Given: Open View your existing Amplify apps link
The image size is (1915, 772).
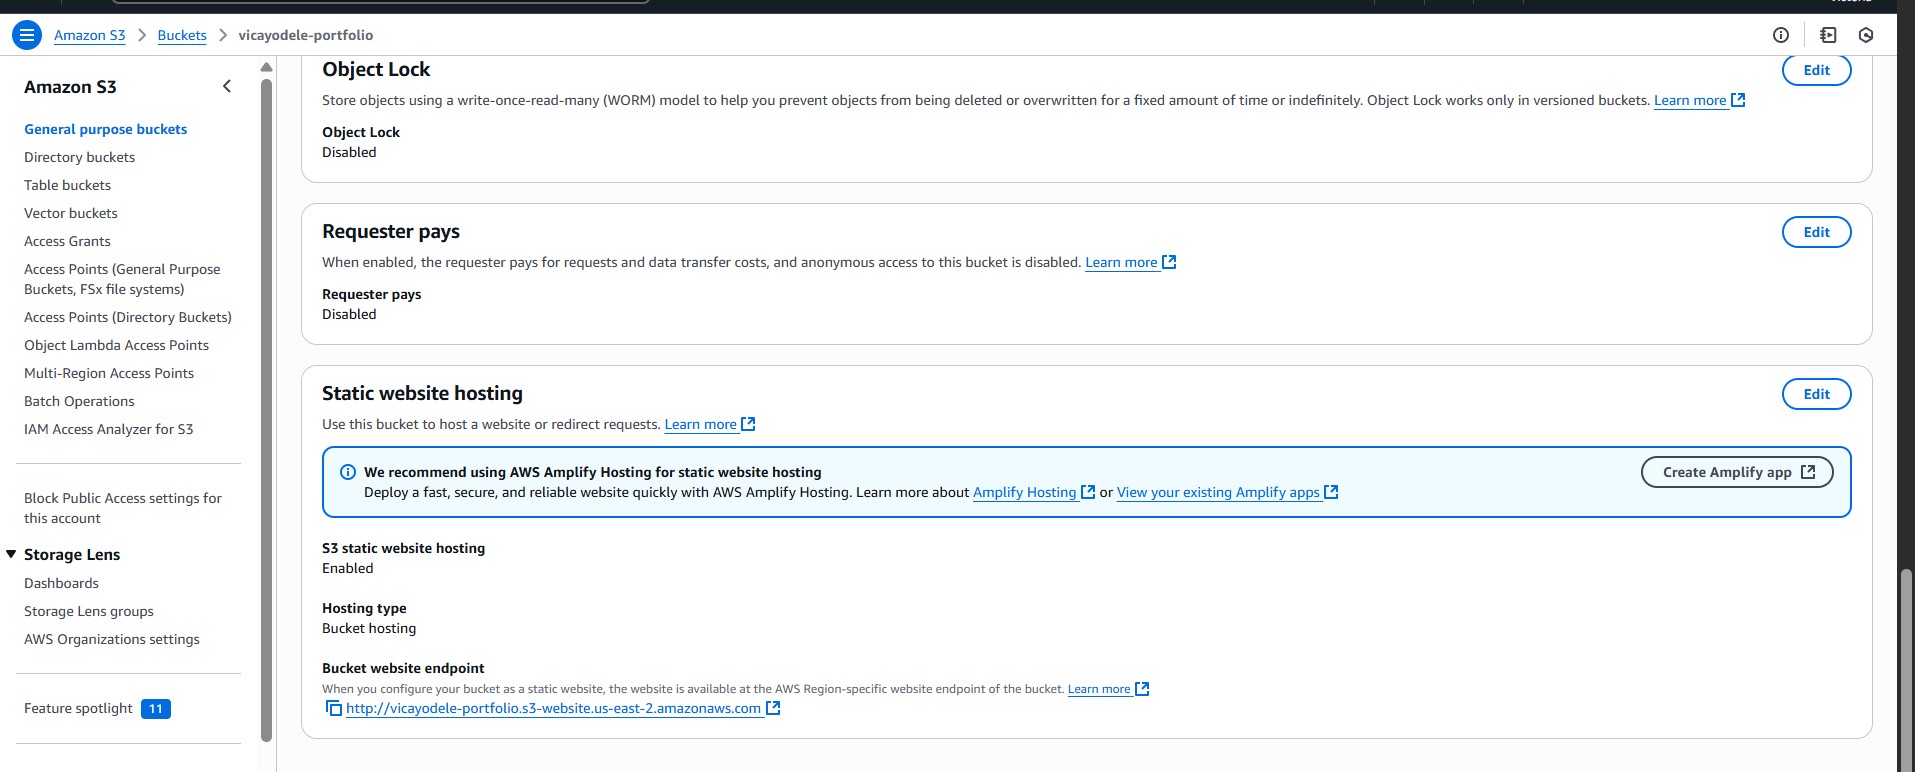Looking at the screenshot, I should click(x=1218, y=492).
